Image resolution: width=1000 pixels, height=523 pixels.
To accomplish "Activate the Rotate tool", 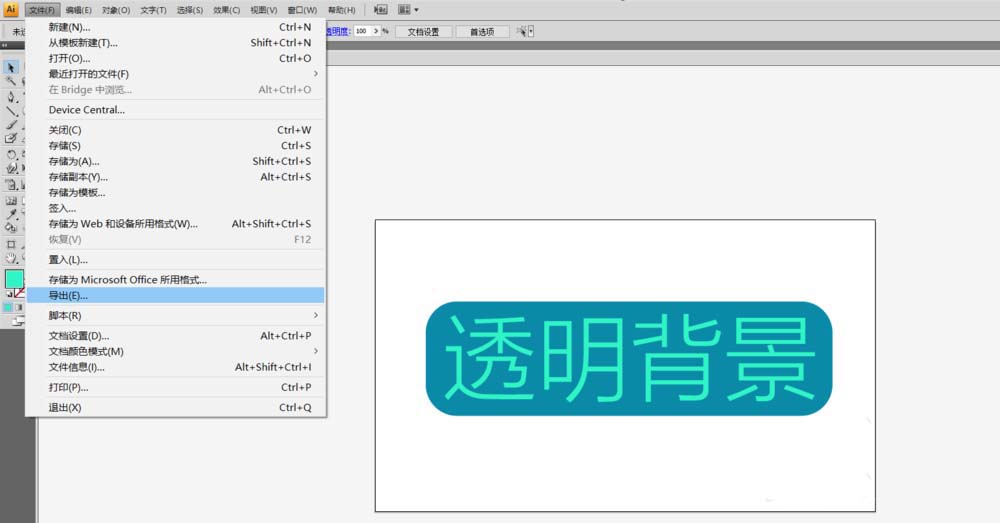I will pyautogui.click(x=11, y=155).
